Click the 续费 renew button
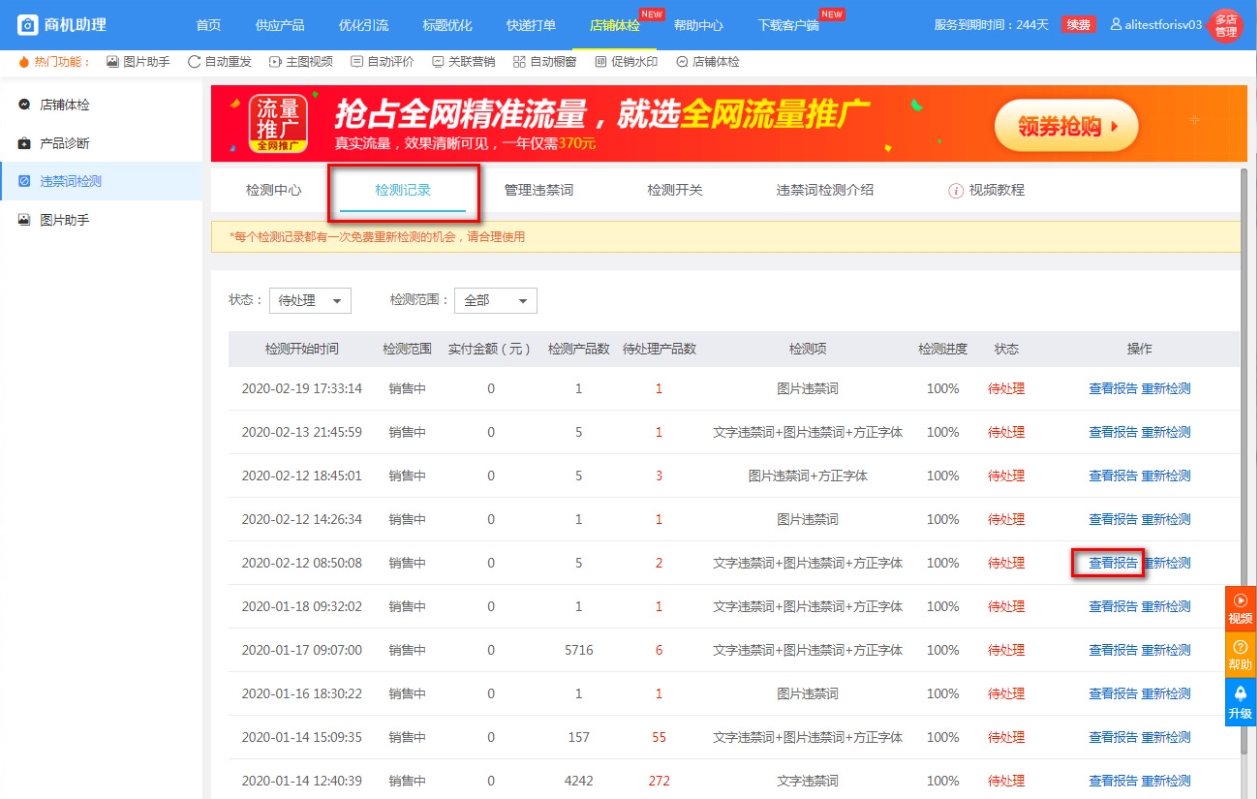The width and height of the screenshot is (1257, 799). 1078,25
